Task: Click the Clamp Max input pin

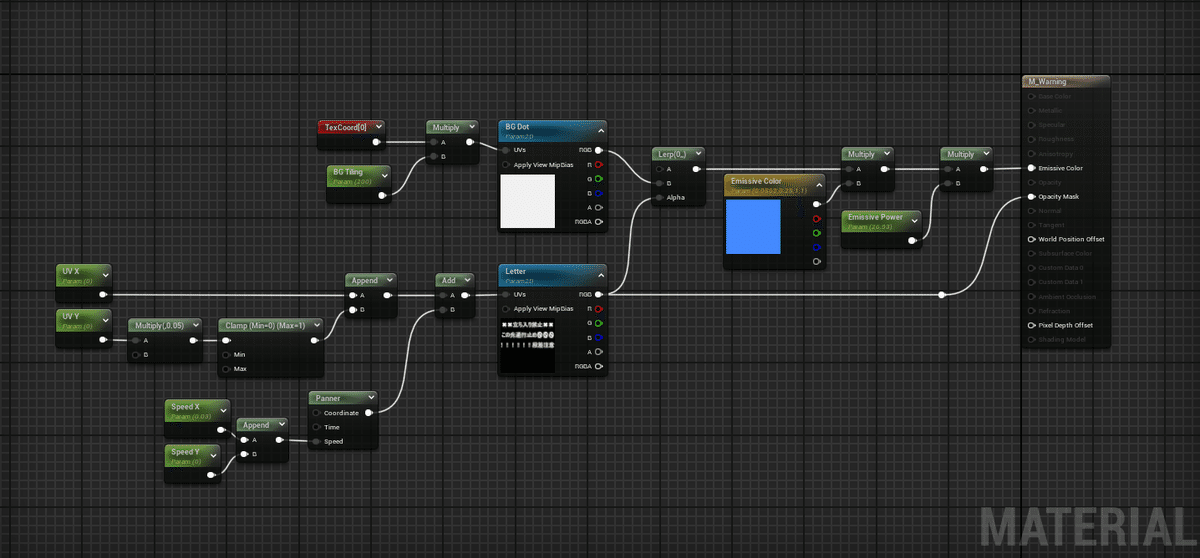Action: (x=227, y=369)
